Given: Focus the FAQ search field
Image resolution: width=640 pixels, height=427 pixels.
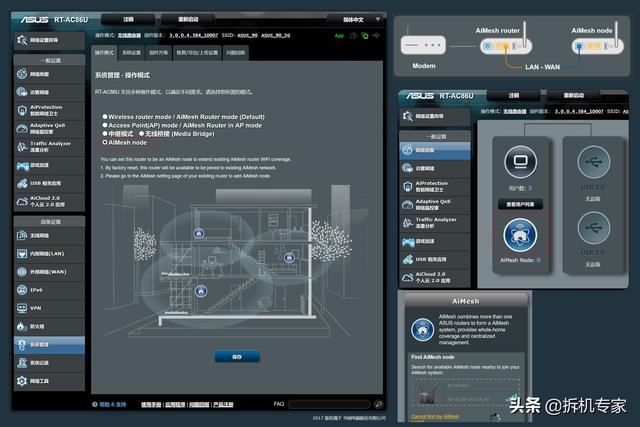Looking at the screenshot, I should [x=329, y=404].
